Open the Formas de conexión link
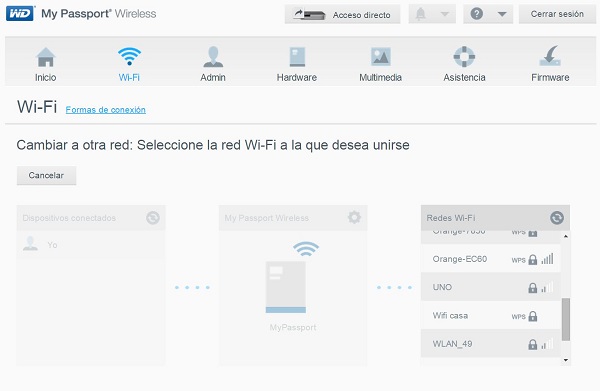The height and width of the screenshot is (391, 600). pyautogui.click(x=106, y=110)
